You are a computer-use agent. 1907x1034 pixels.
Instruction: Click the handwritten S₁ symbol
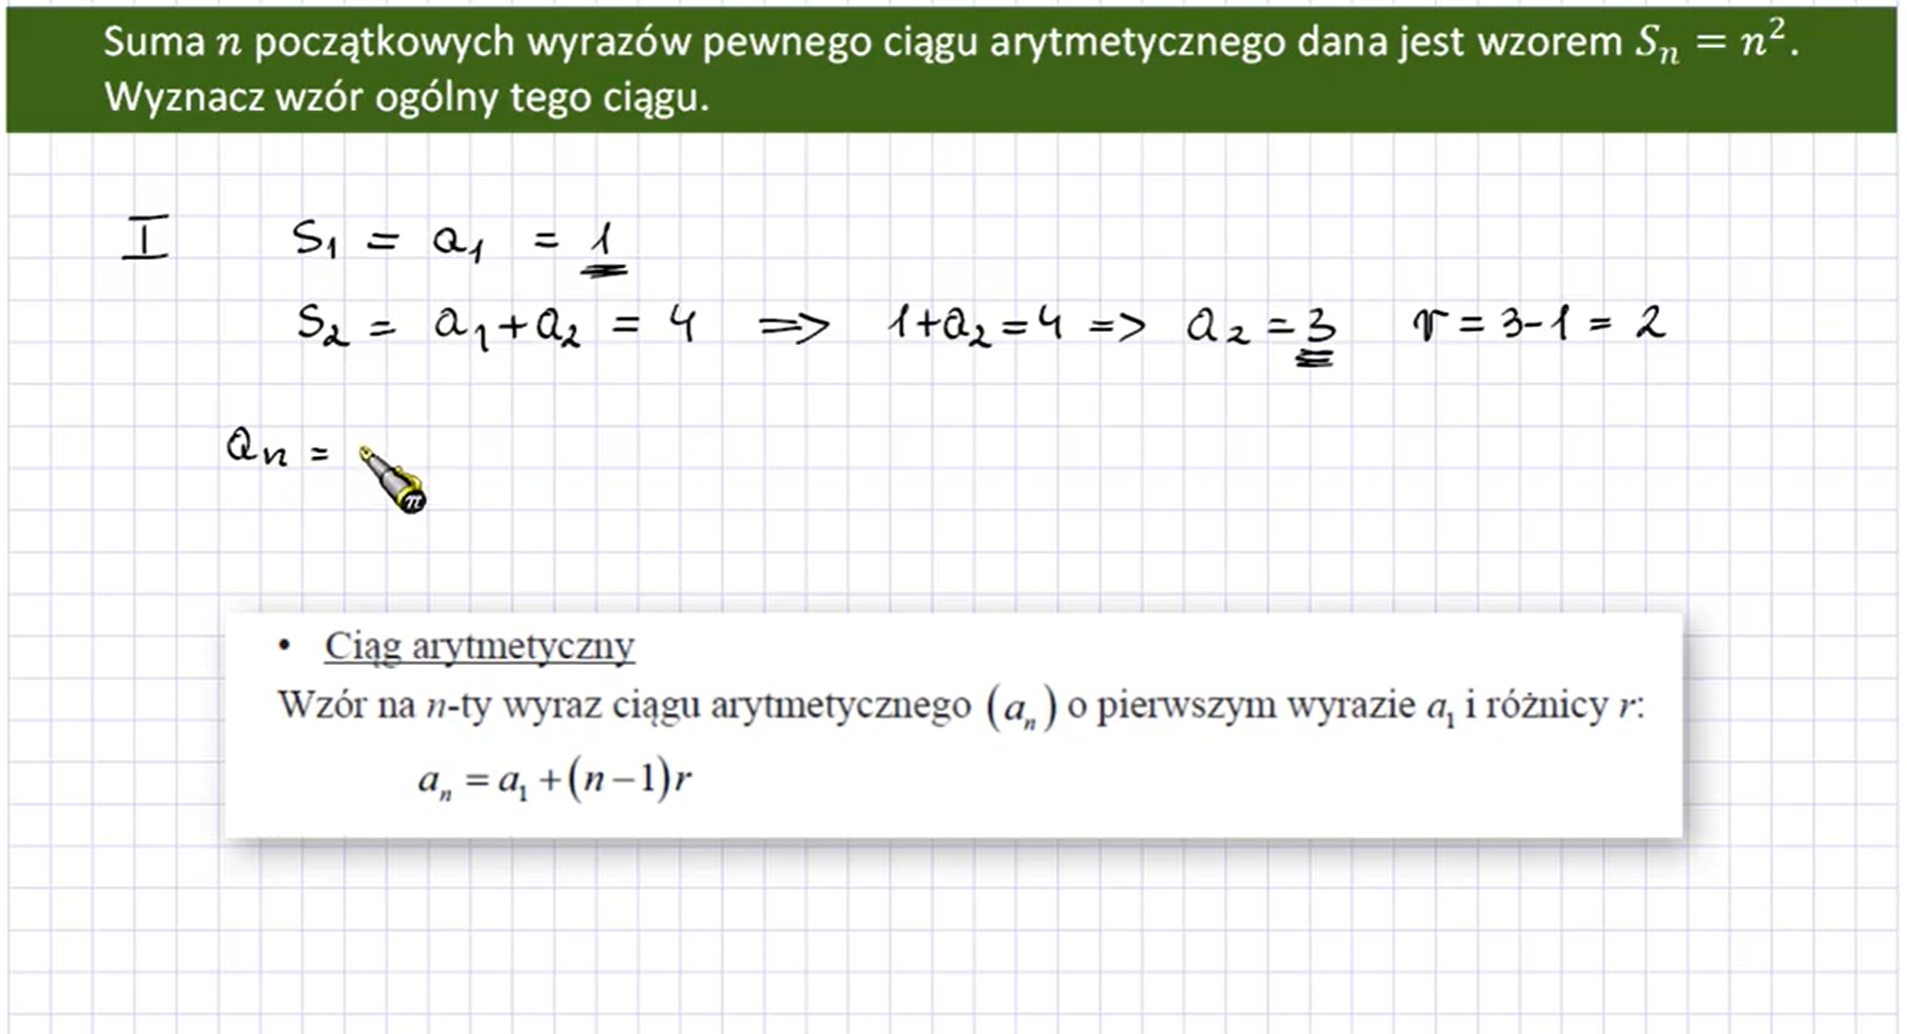(313, 239)
